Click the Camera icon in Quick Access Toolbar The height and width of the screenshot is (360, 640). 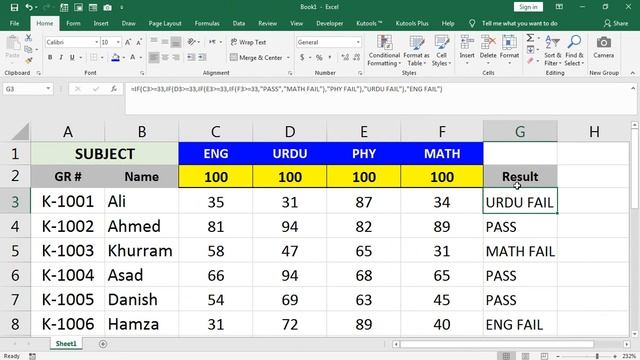click(107, 7)
